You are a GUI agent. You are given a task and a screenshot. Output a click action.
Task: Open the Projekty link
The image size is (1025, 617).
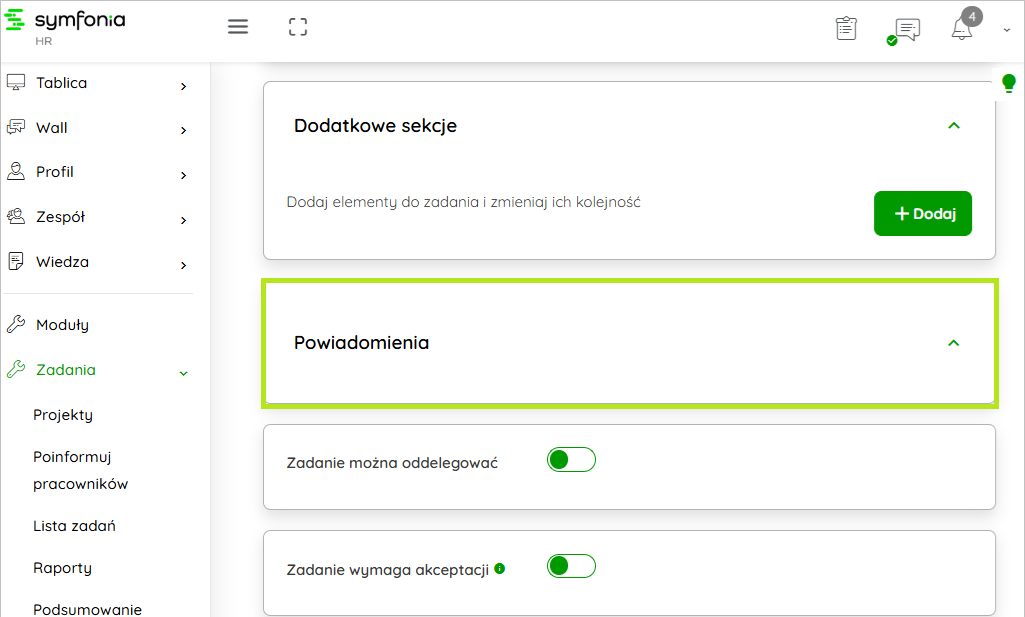(x=63, y=415)
